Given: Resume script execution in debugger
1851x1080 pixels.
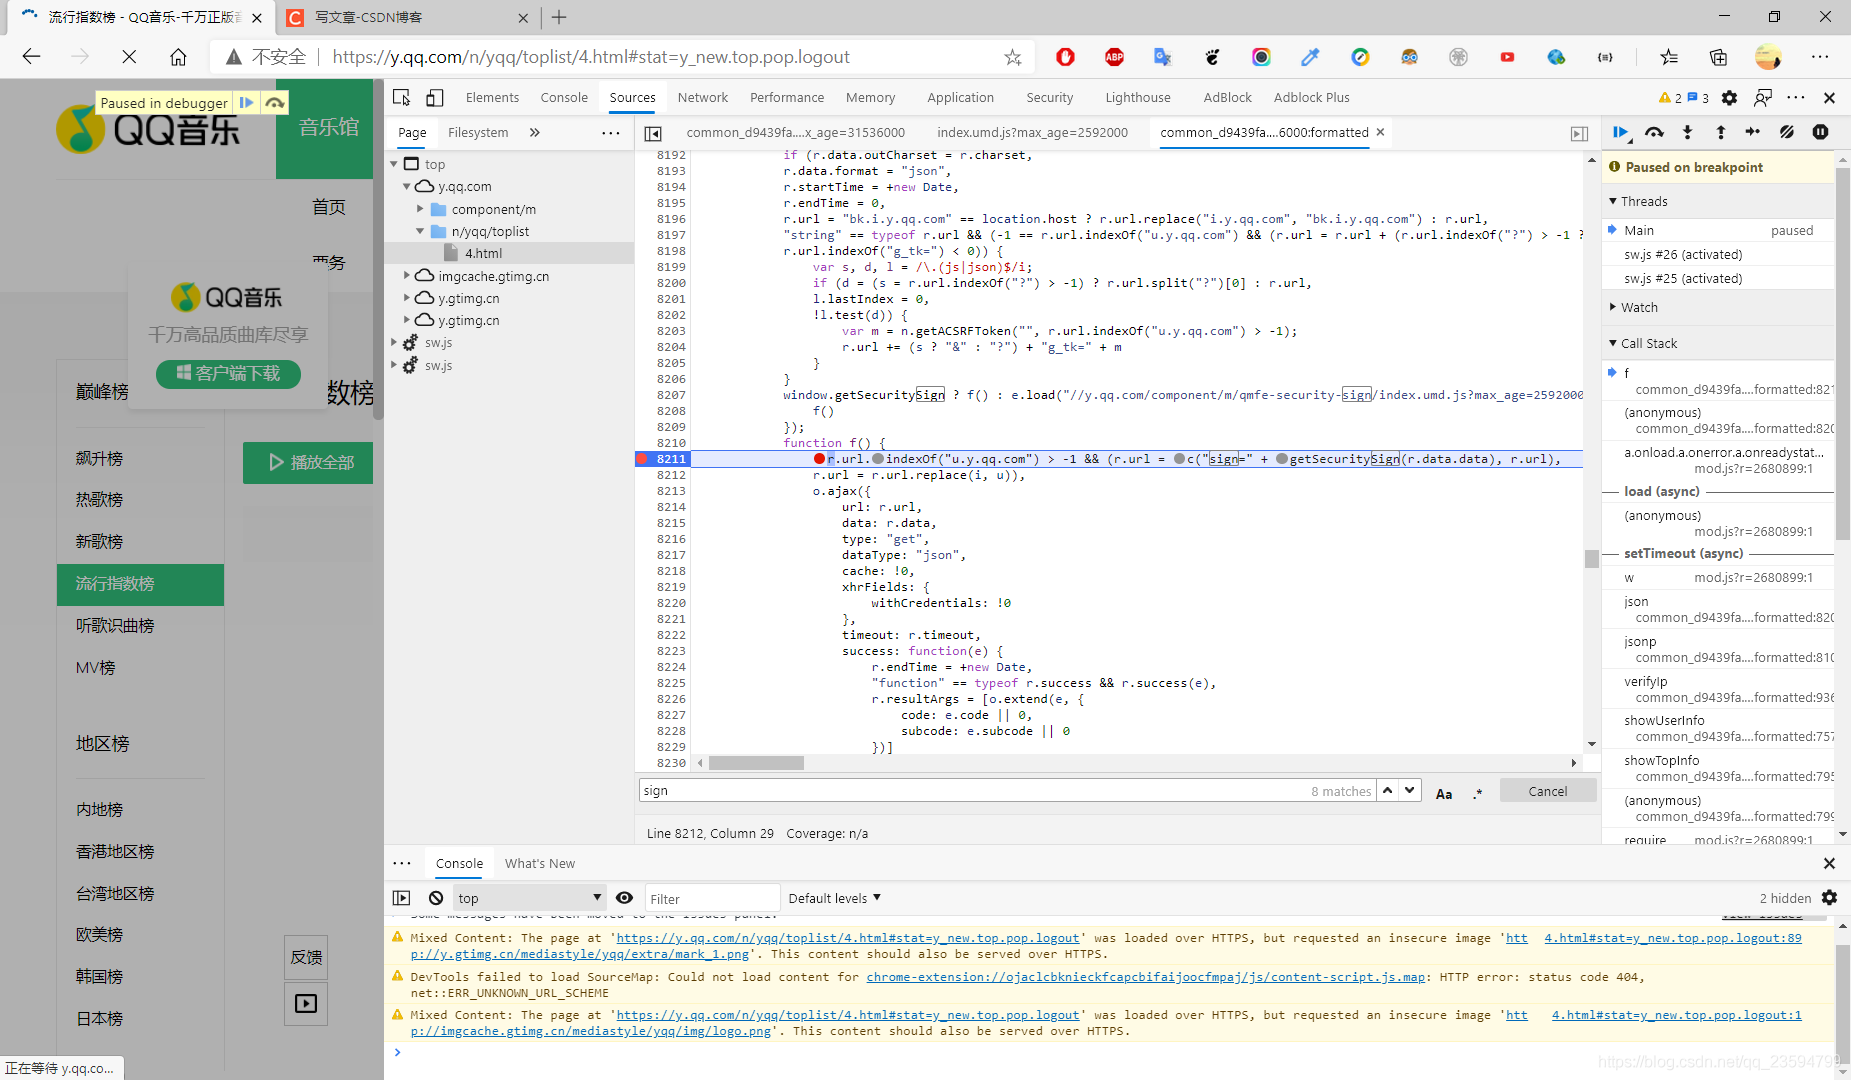Looking at the screenshot, I should (x=1620, y=132).
